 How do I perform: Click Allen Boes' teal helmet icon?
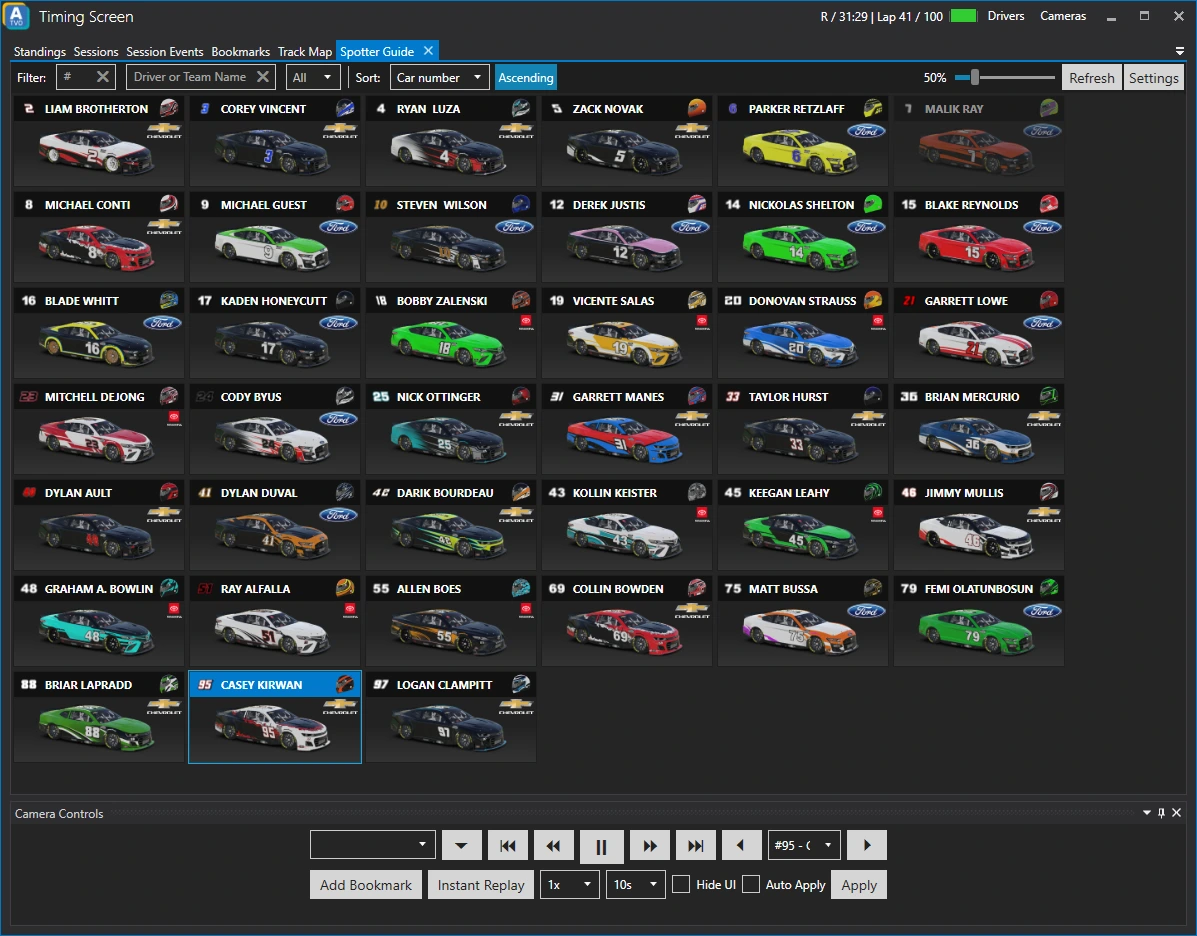[521, 588]
